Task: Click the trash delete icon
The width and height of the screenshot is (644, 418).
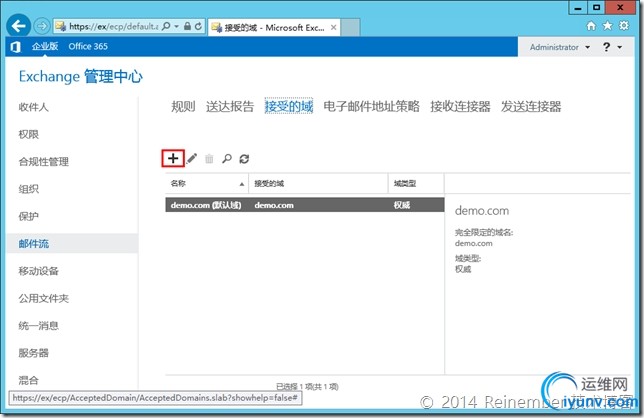Action: tap(209, 158)
